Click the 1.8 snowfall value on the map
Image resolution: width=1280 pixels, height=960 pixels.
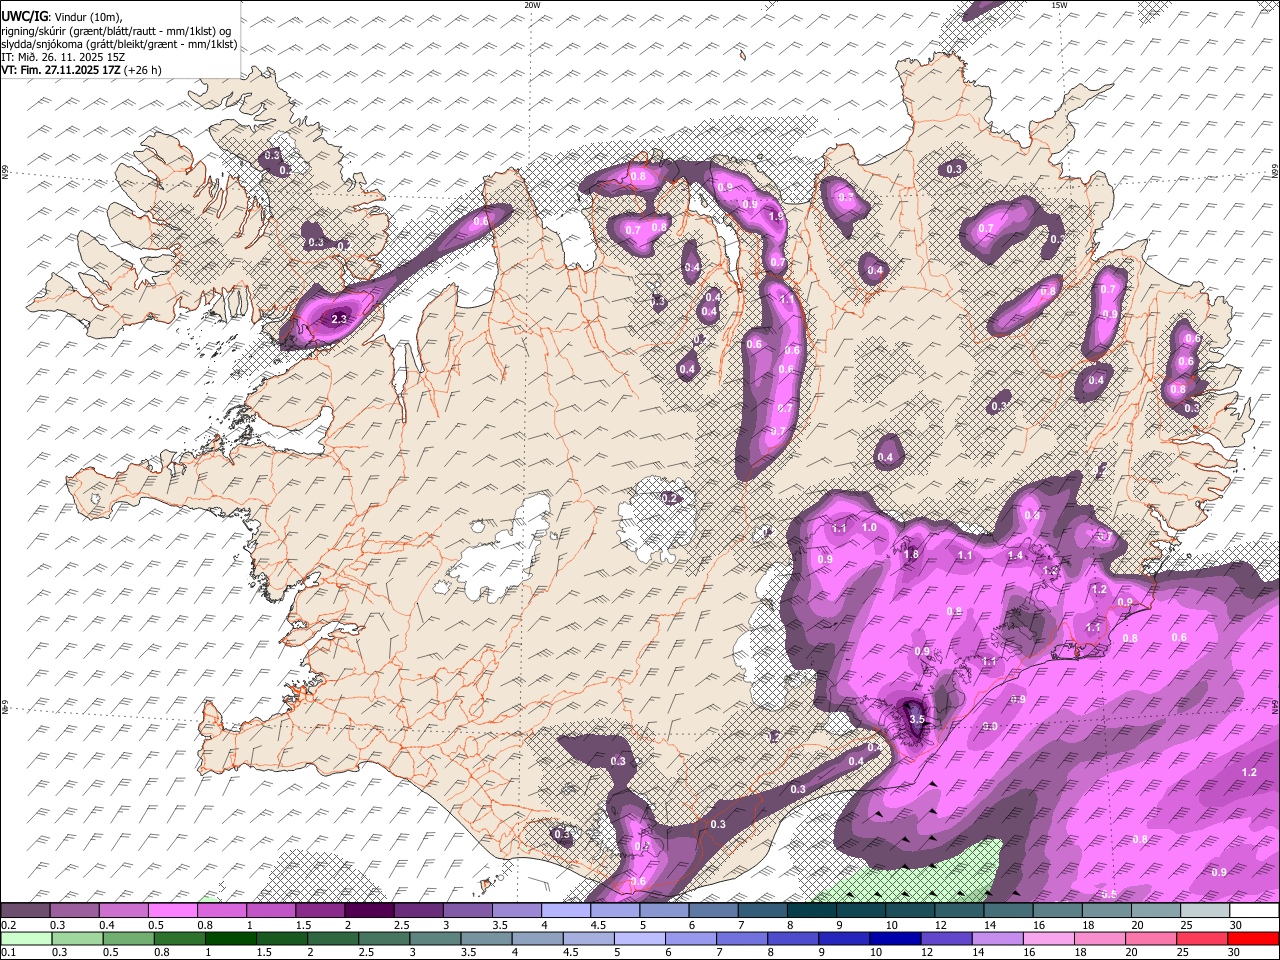(911, 555)
